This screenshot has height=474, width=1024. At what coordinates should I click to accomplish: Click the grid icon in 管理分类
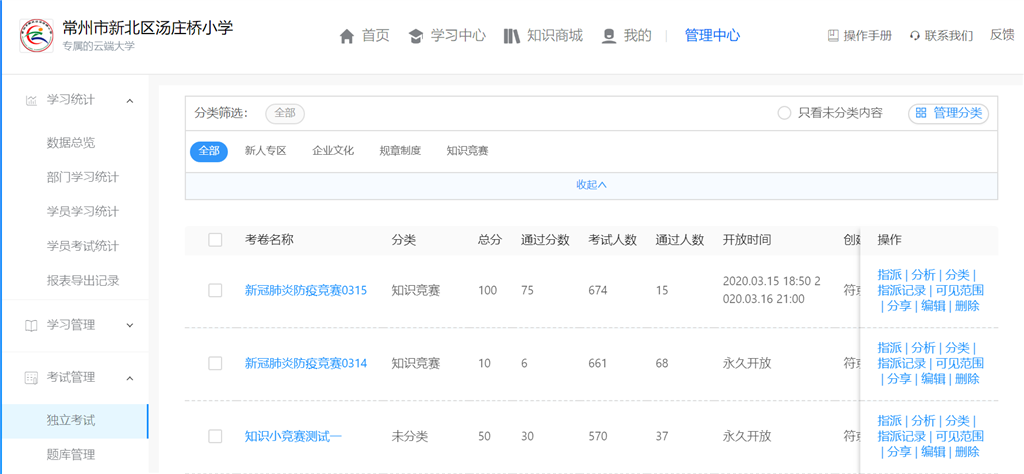(921, 113)
